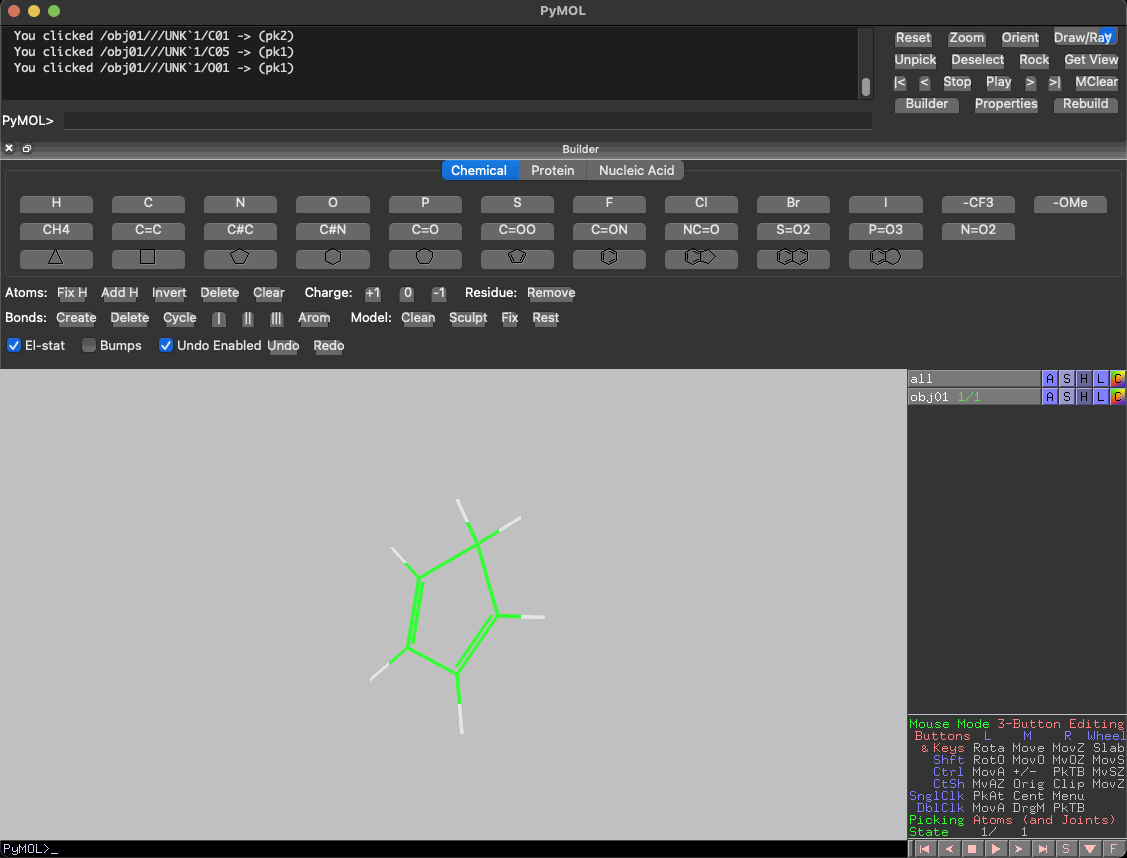The height and width of the screenshot is (858, 1127).
Task: Click the Undo button in Builder
Action: [x=283, y=346]
